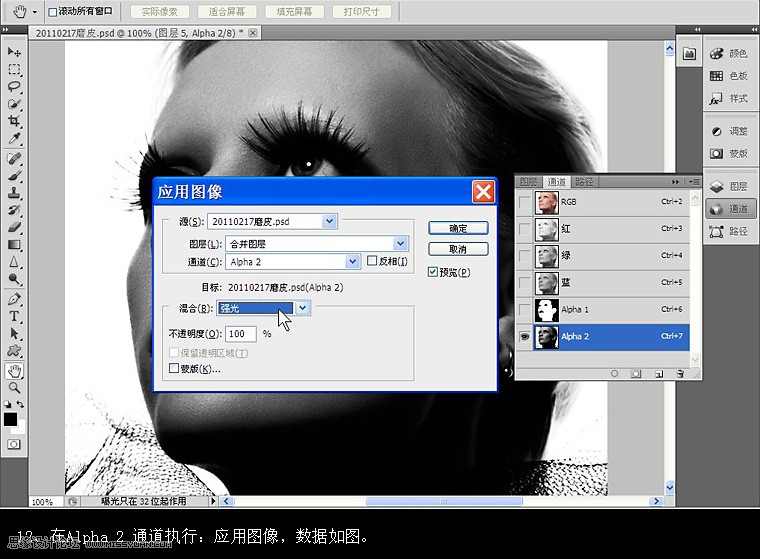The height and width of the screenshot is (559, 760).
Task: Click the Fill Screen (填充屏幕) button
Action: 294,12
